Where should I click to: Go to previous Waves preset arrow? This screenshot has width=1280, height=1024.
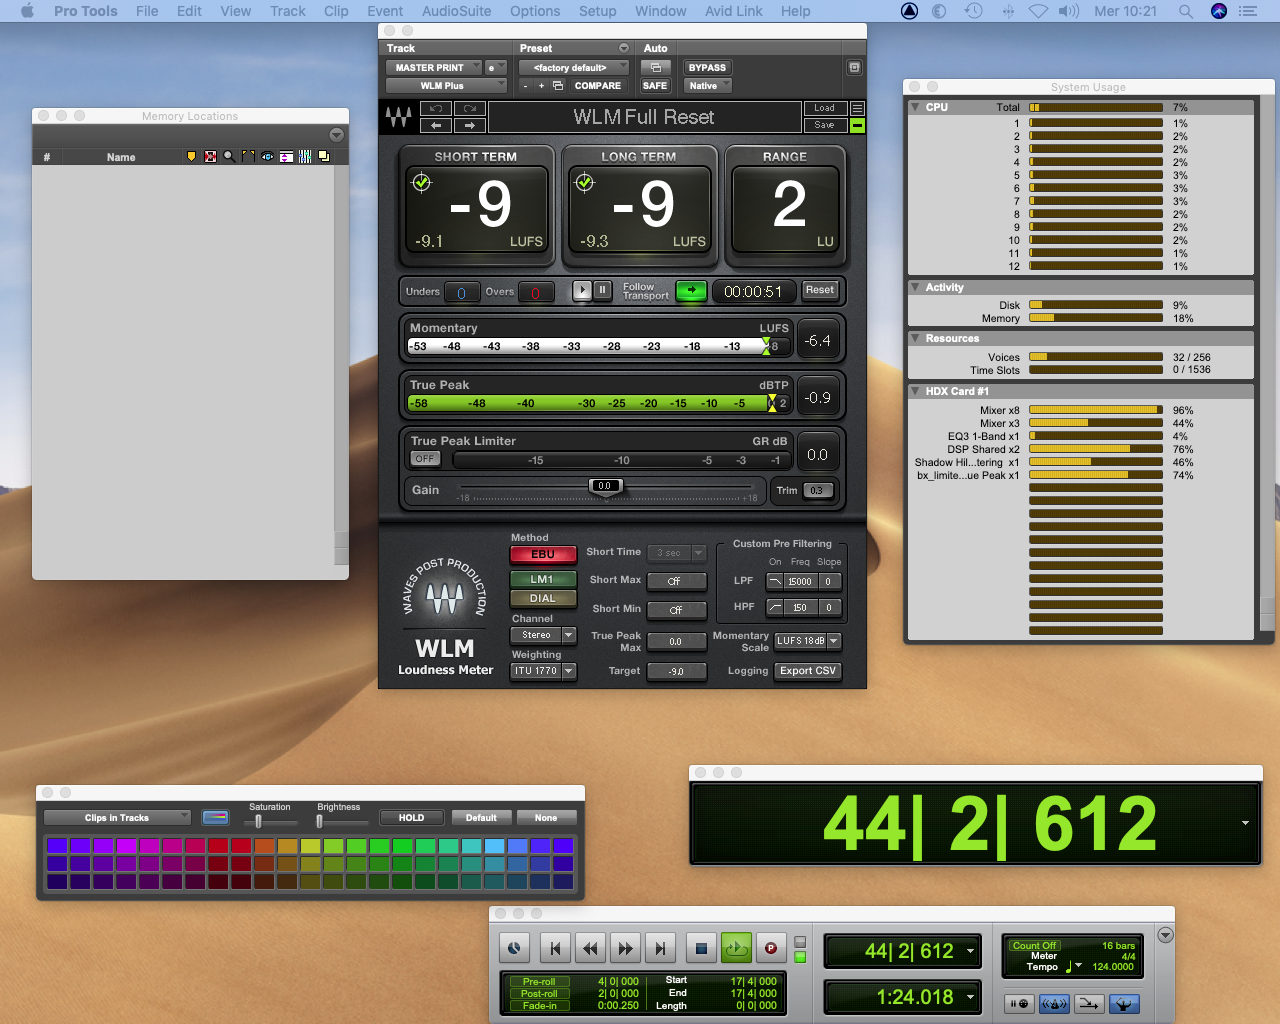pyautogui.click(x=436, y=125)
